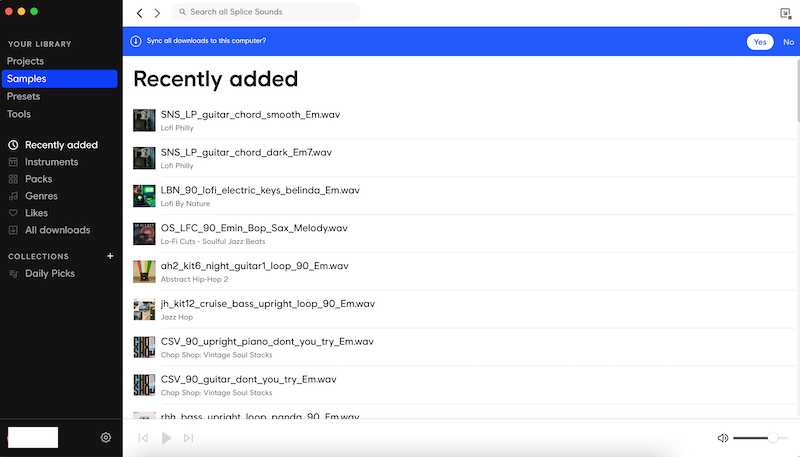
Task: Click the Recently added clock icon
Action: coord(13,145)
